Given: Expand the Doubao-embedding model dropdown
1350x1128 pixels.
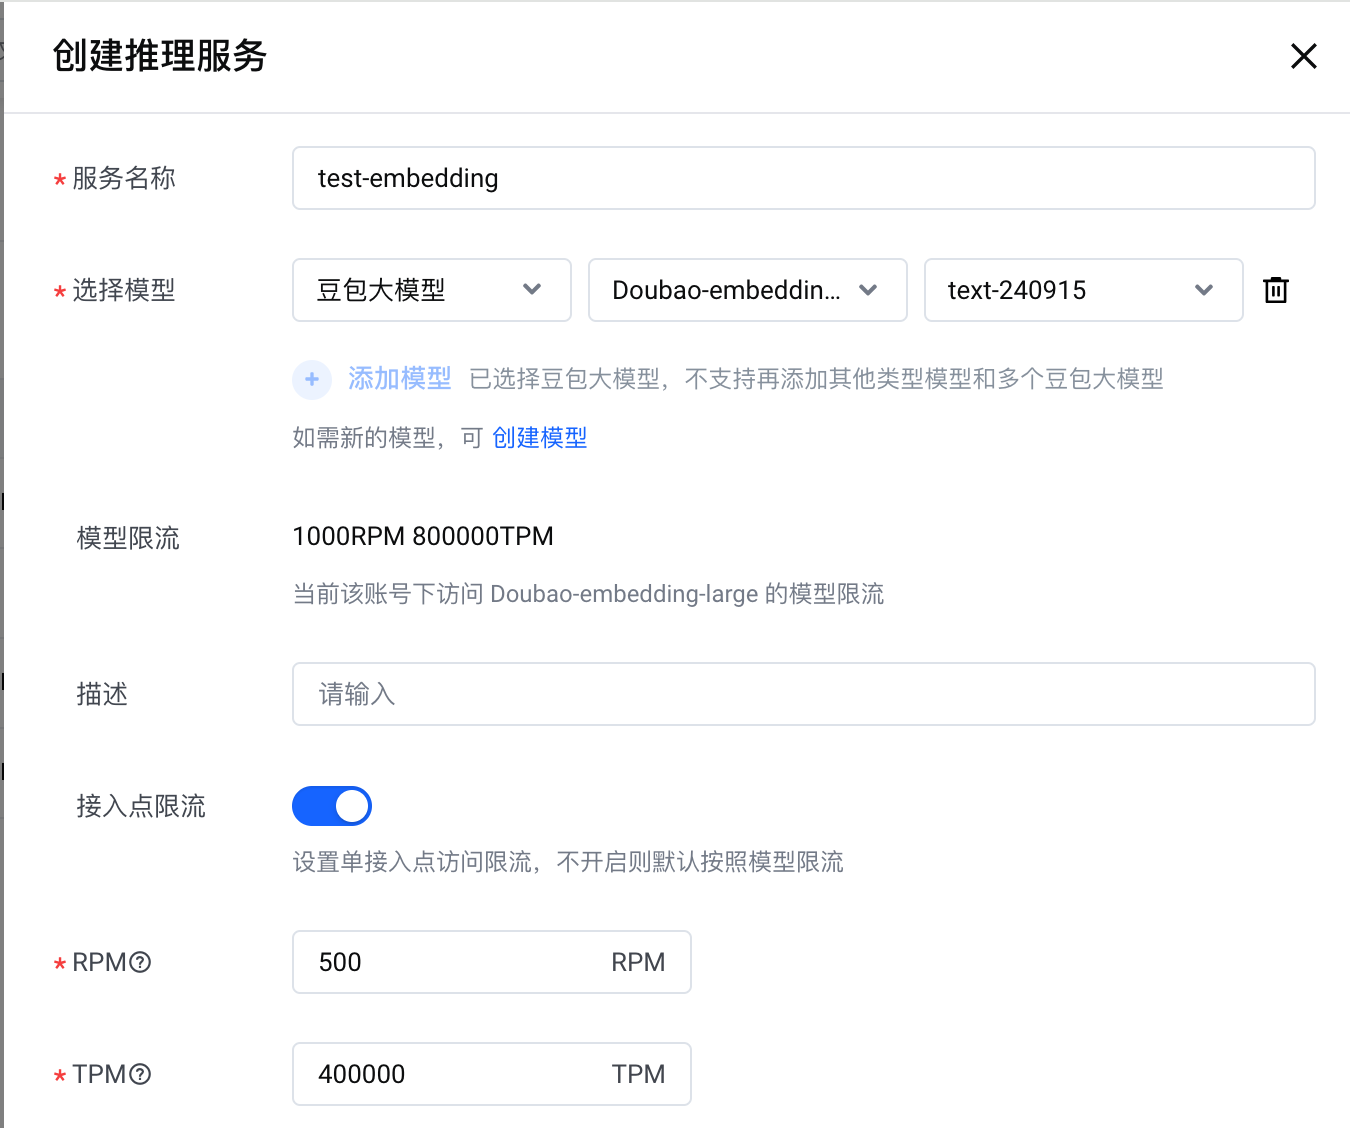Looking at the screenshot, I should point(748,290).
